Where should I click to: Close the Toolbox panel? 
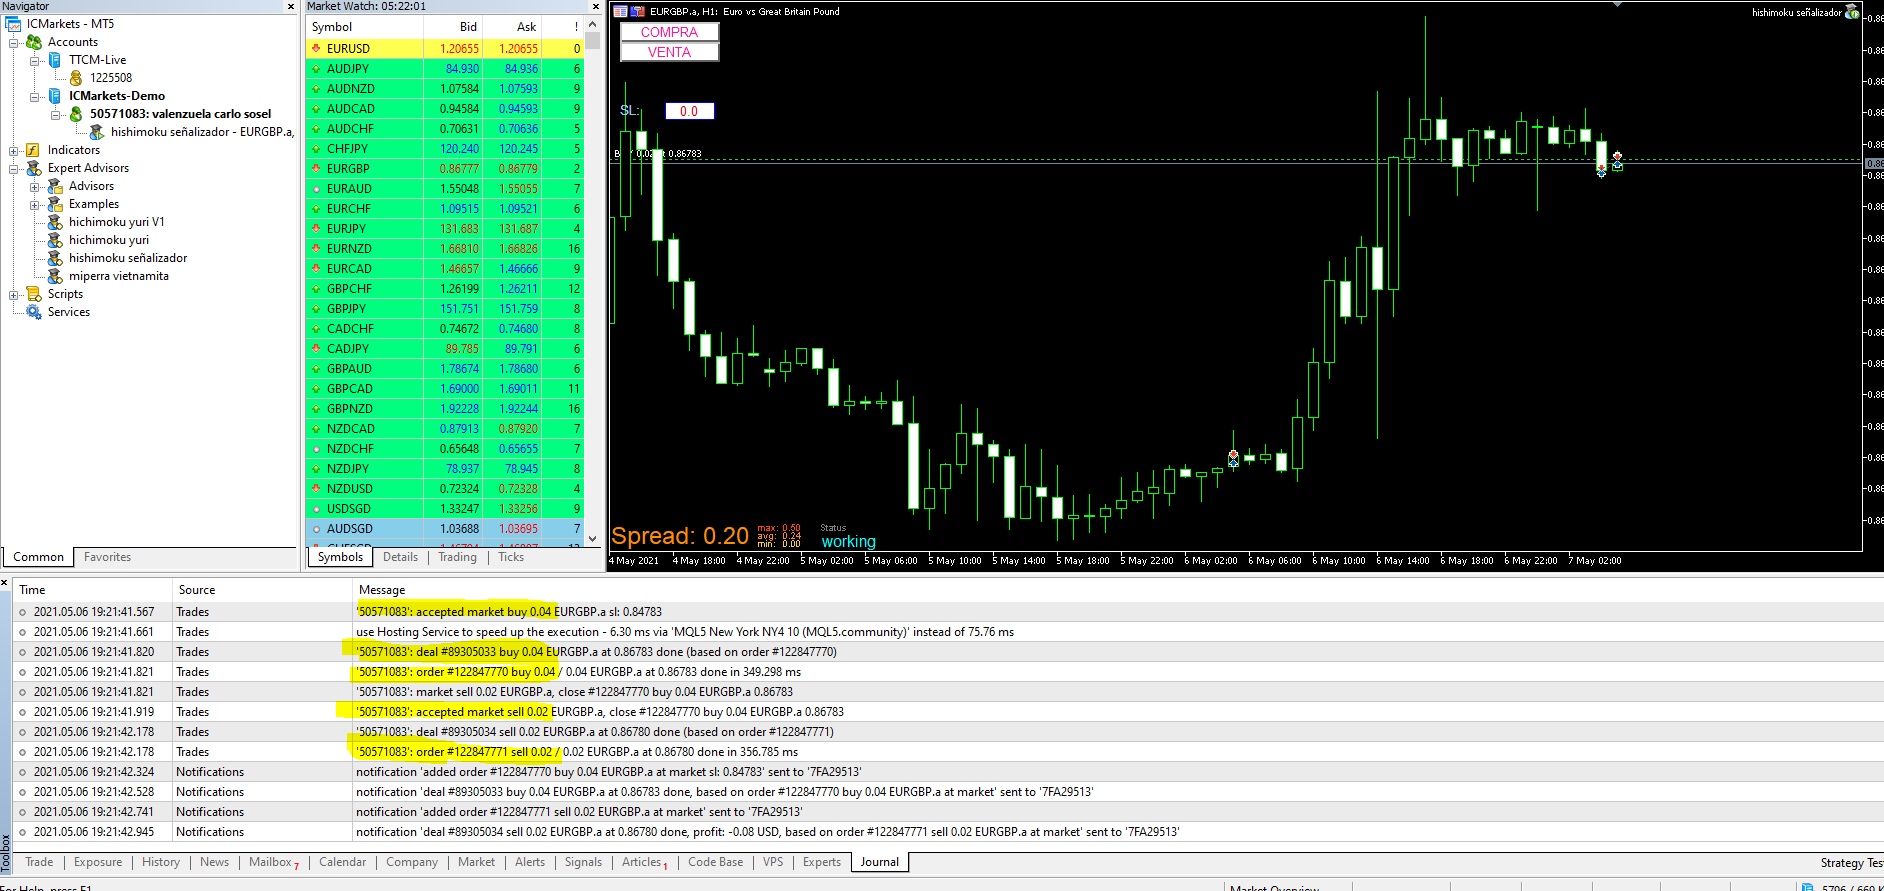tap(5, 582)
